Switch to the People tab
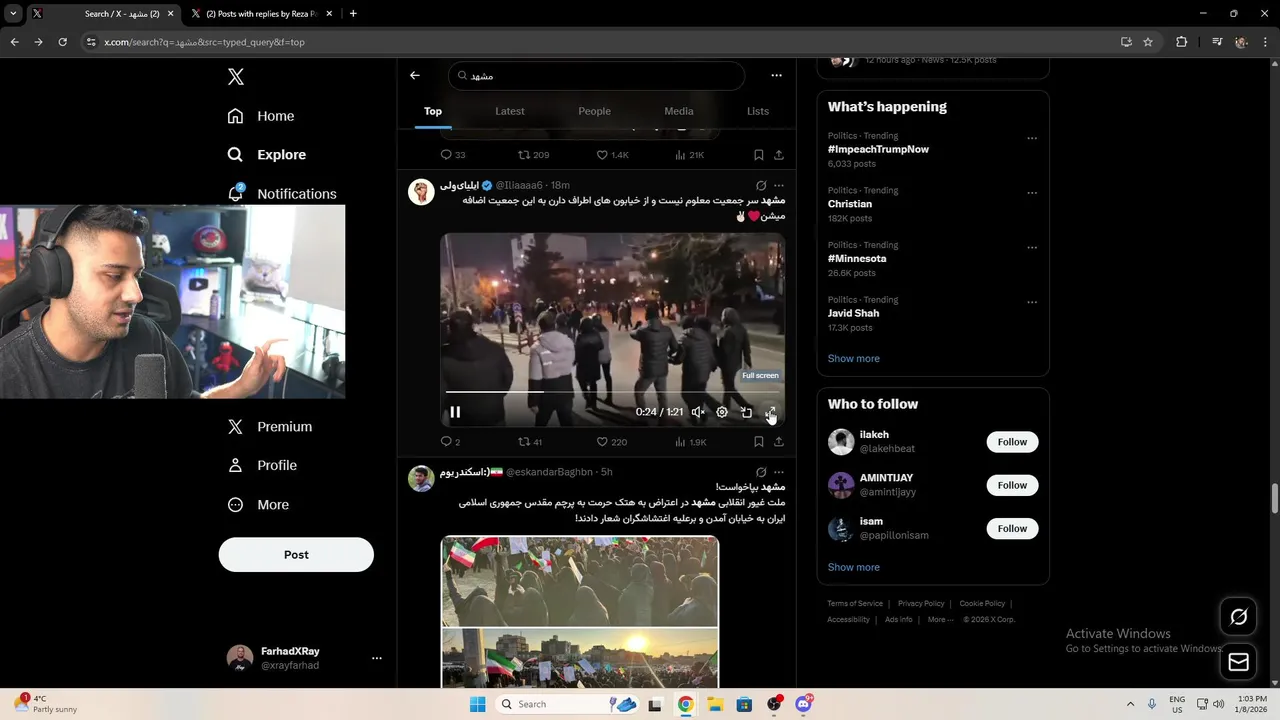This screenshot has height=720, width=1280. click(x=594, y=111)
